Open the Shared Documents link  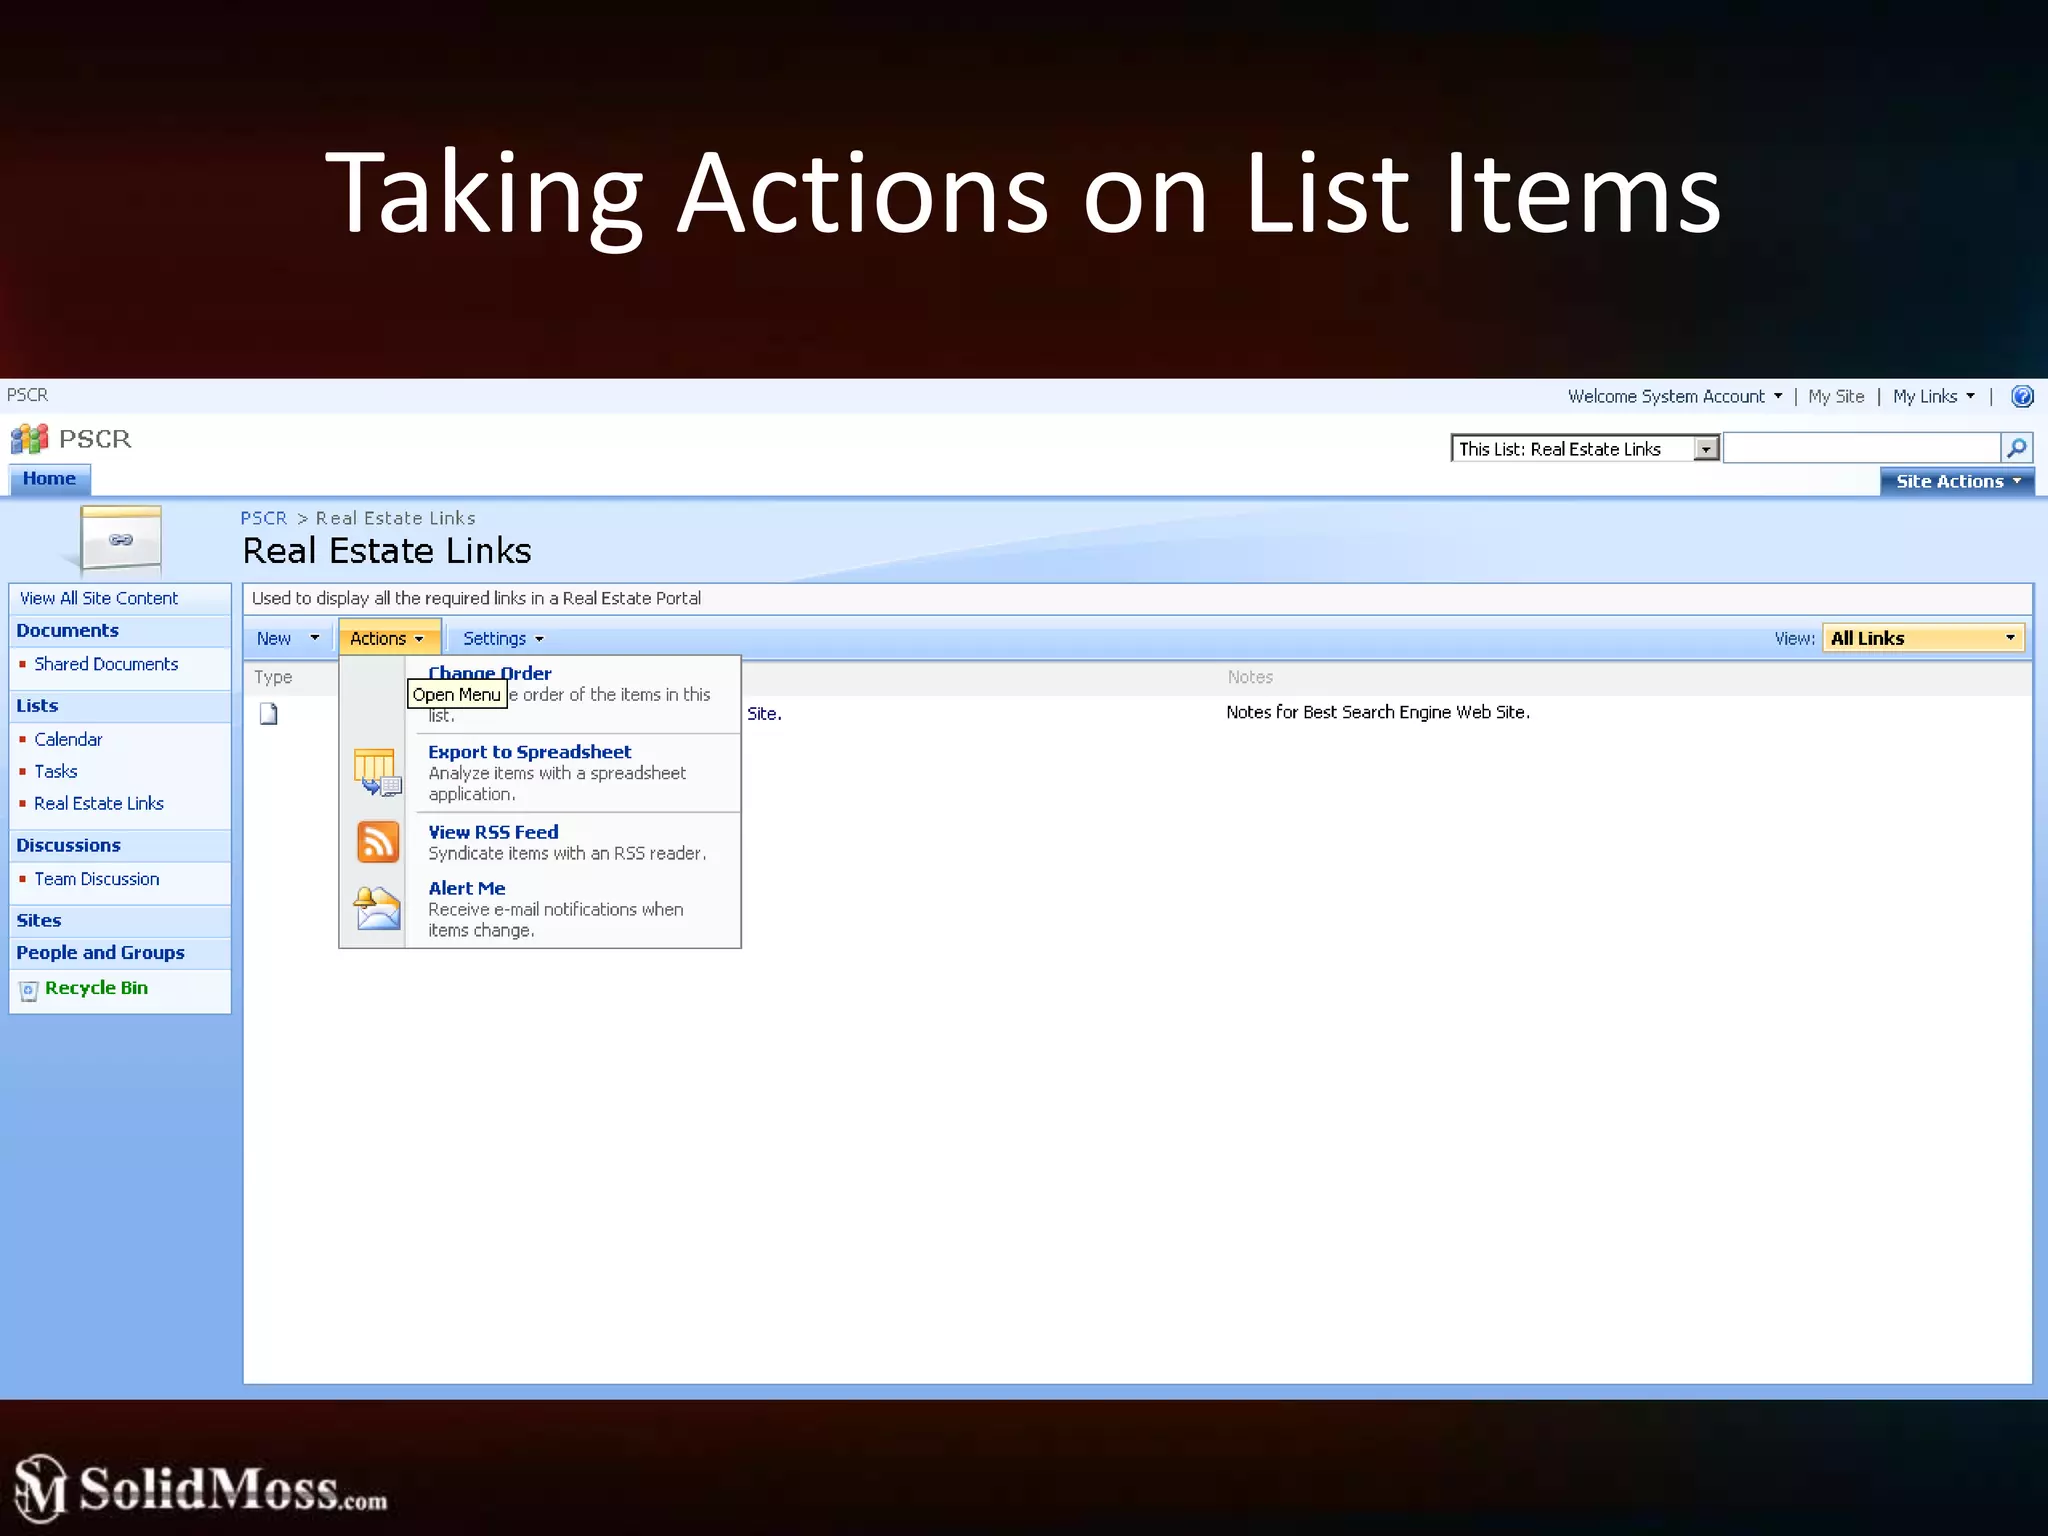click(x=106, y=664)
